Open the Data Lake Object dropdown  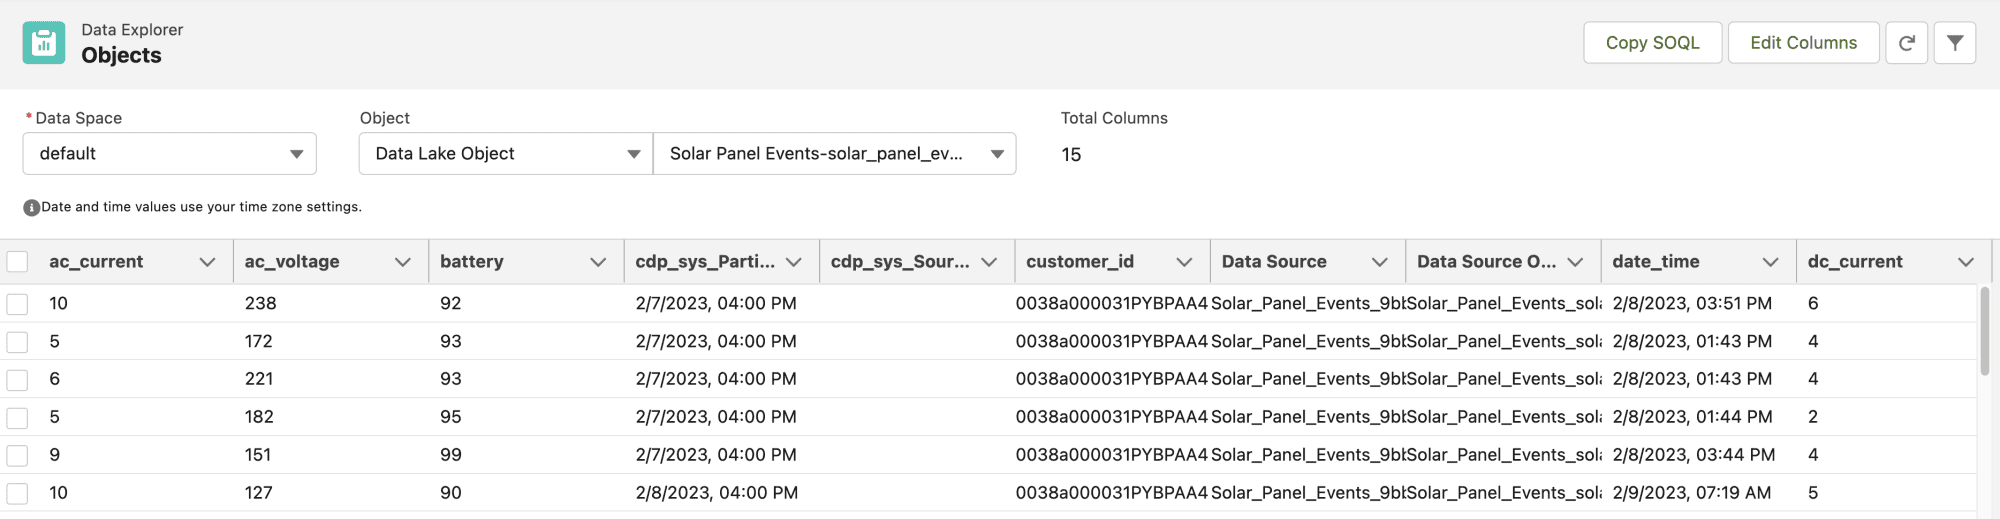[506, 154]
